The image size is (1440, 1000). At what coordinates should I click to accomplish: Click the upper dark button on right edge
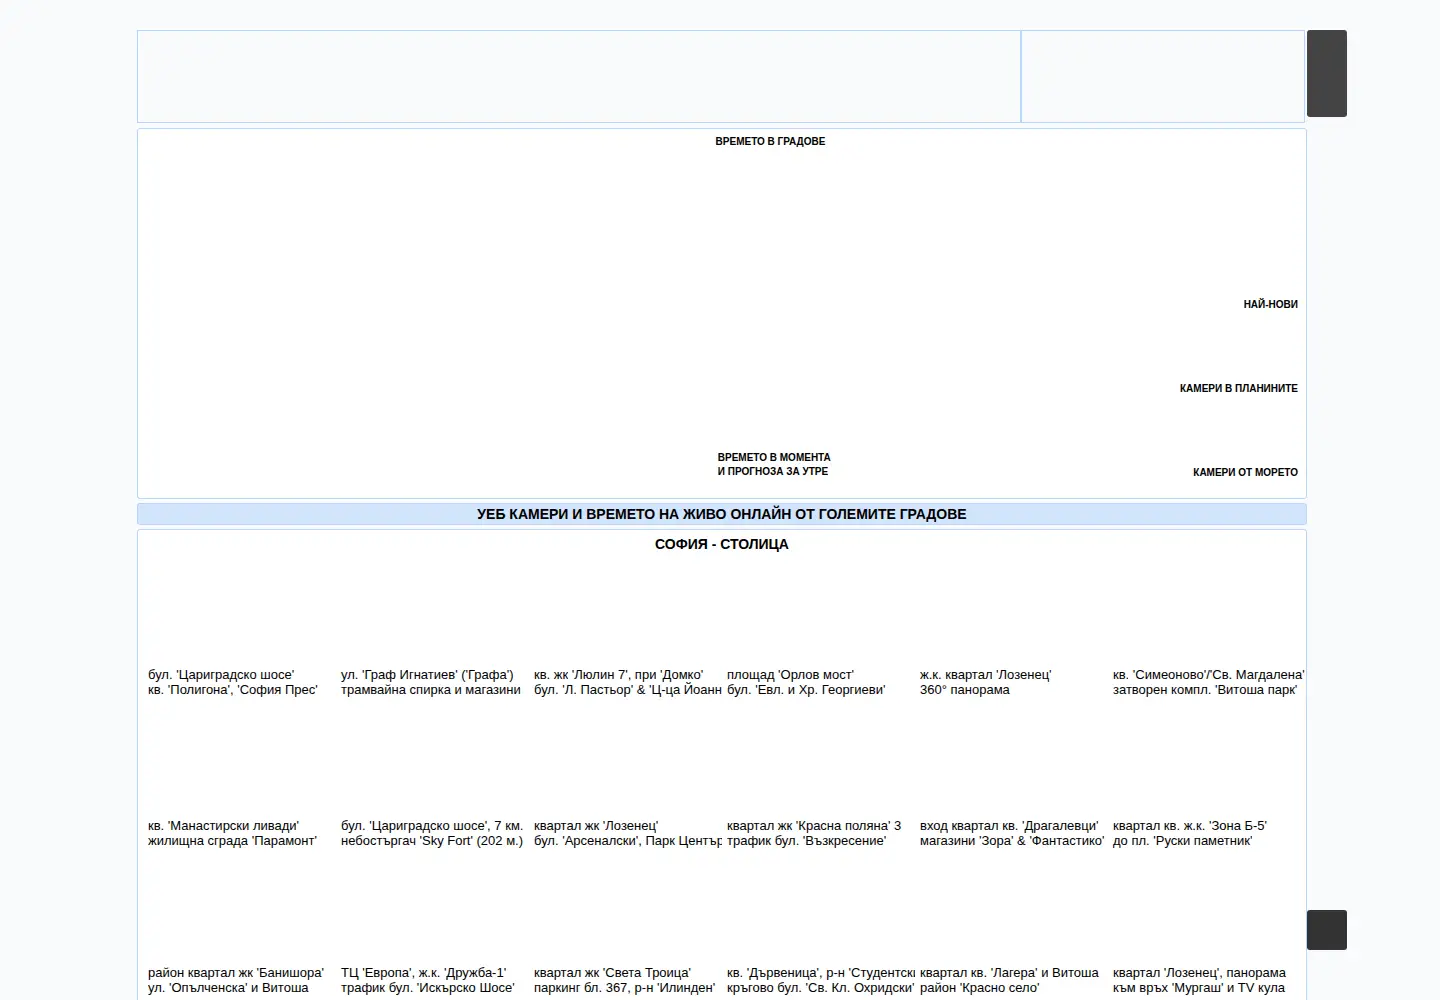tap(1326, 73)
